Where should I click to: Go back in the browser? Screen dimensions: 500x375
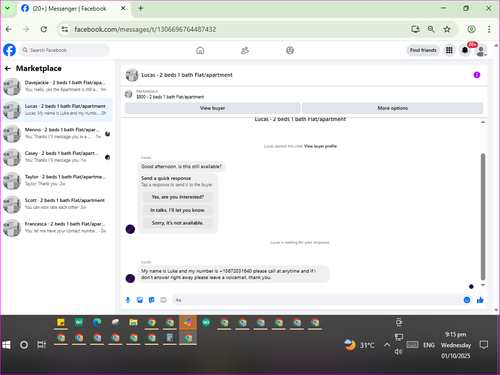point(9,29)
